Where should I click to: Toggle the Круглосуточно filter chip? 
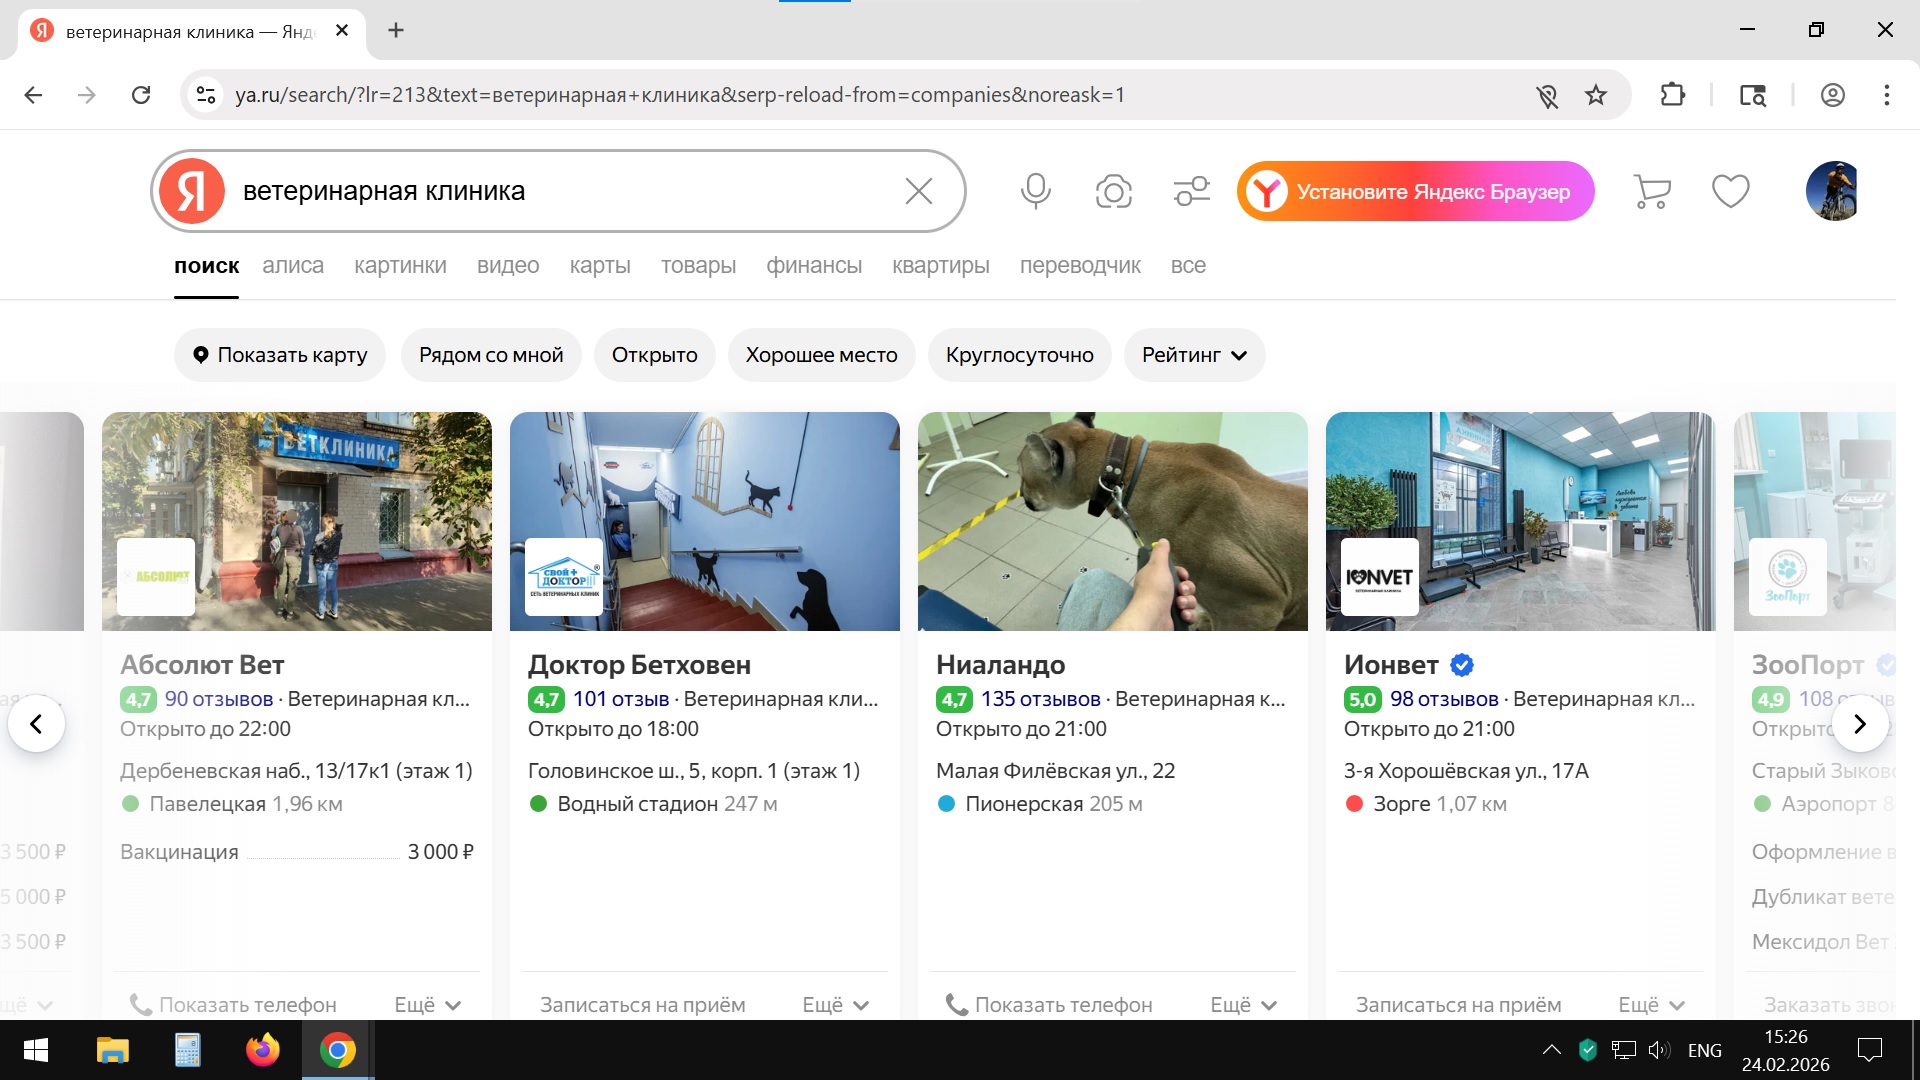[x=1019, y=355]
